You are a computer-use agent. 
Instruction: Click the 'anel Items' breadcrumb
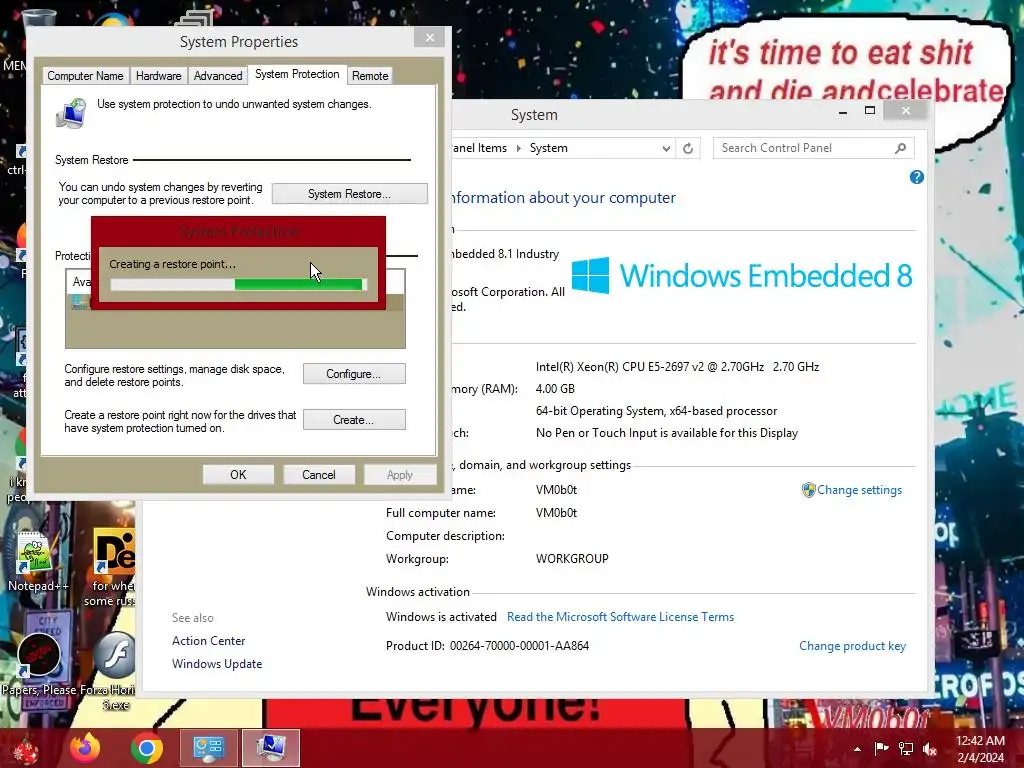(479, 148)
